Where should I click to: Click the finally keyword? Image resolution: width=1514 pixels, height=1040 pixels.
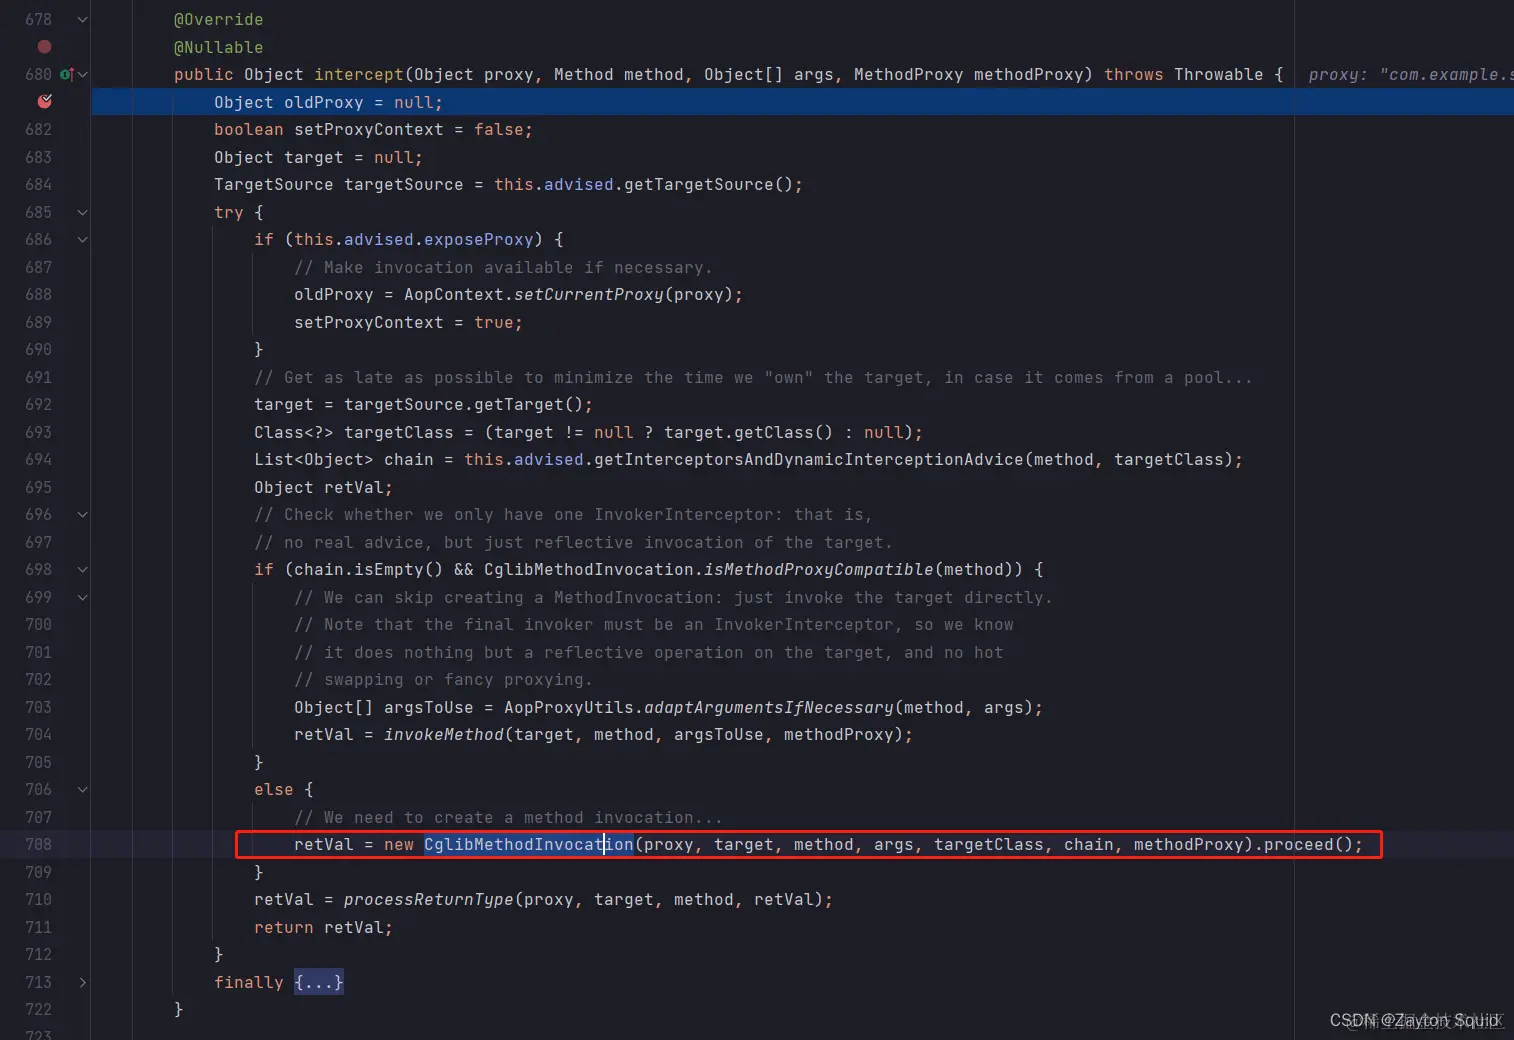[249, 982]
